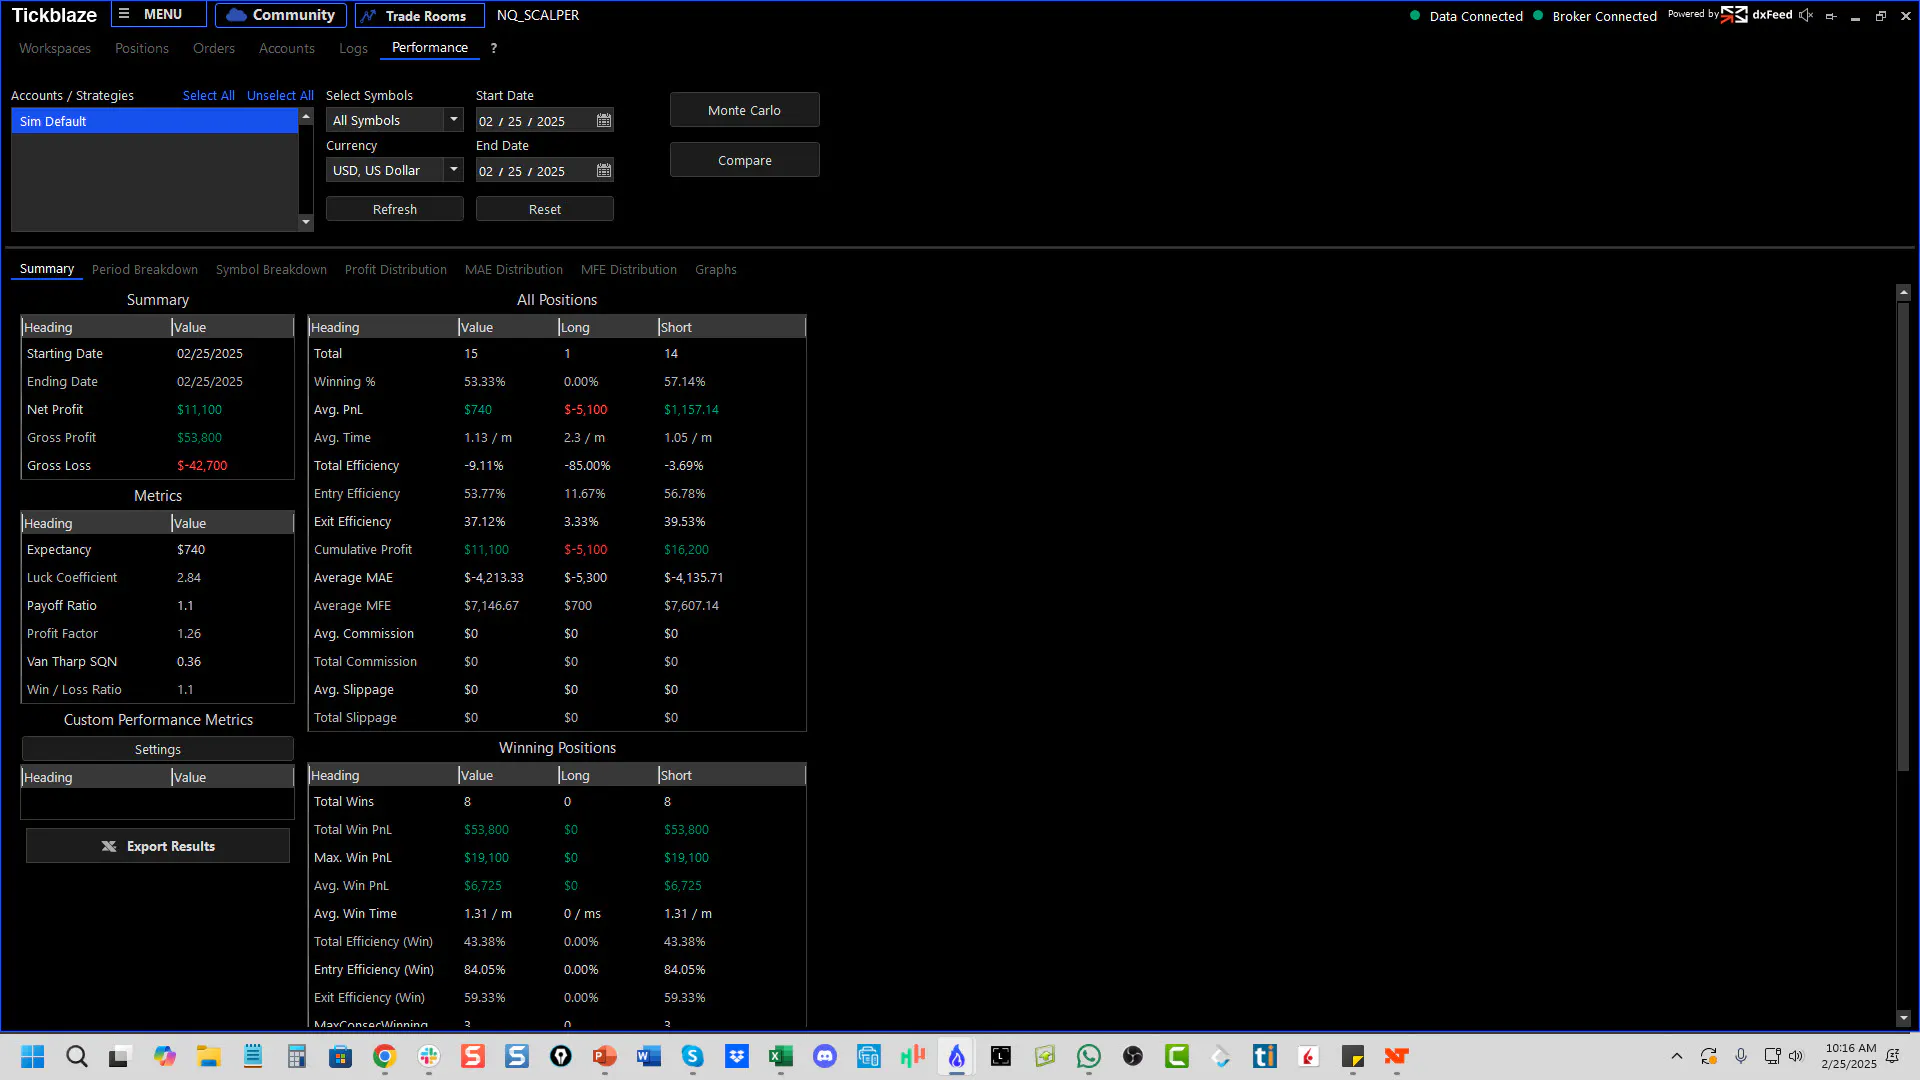Click the Tickblaze flame icon in taskbar
The width and height of the screenshot is (1920, 1080).
tap(957, 1056)
